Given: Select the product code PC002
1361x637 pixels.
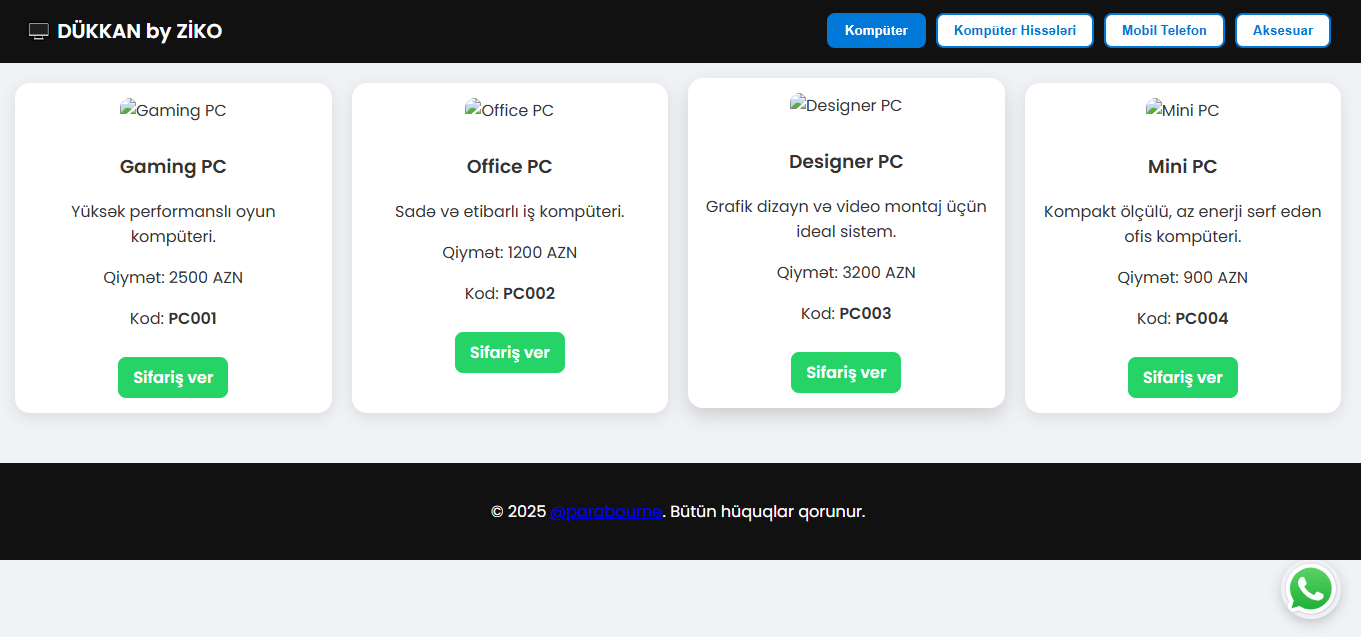Looking at the screenshot, I should (x=529, y=294).
